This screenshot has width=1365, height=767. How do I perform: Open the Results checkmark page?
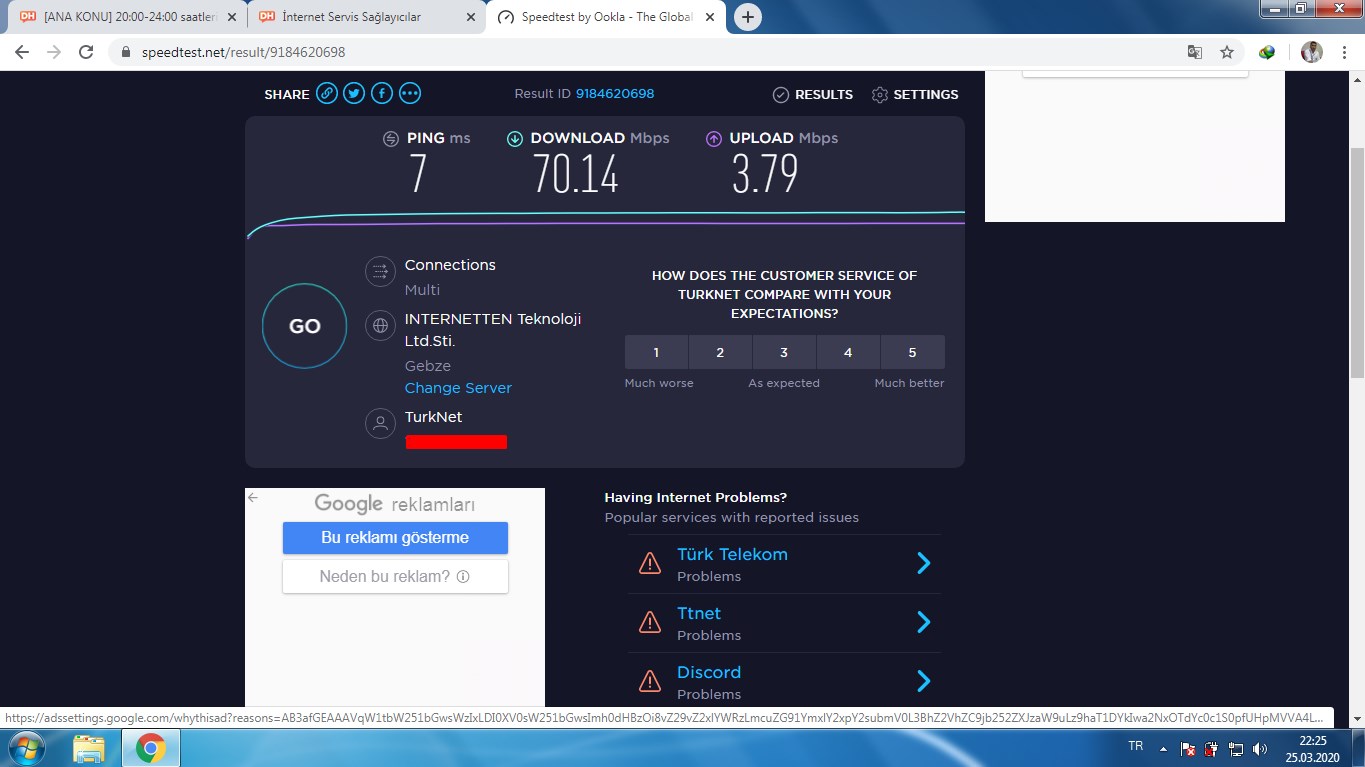tap(812, 94)
